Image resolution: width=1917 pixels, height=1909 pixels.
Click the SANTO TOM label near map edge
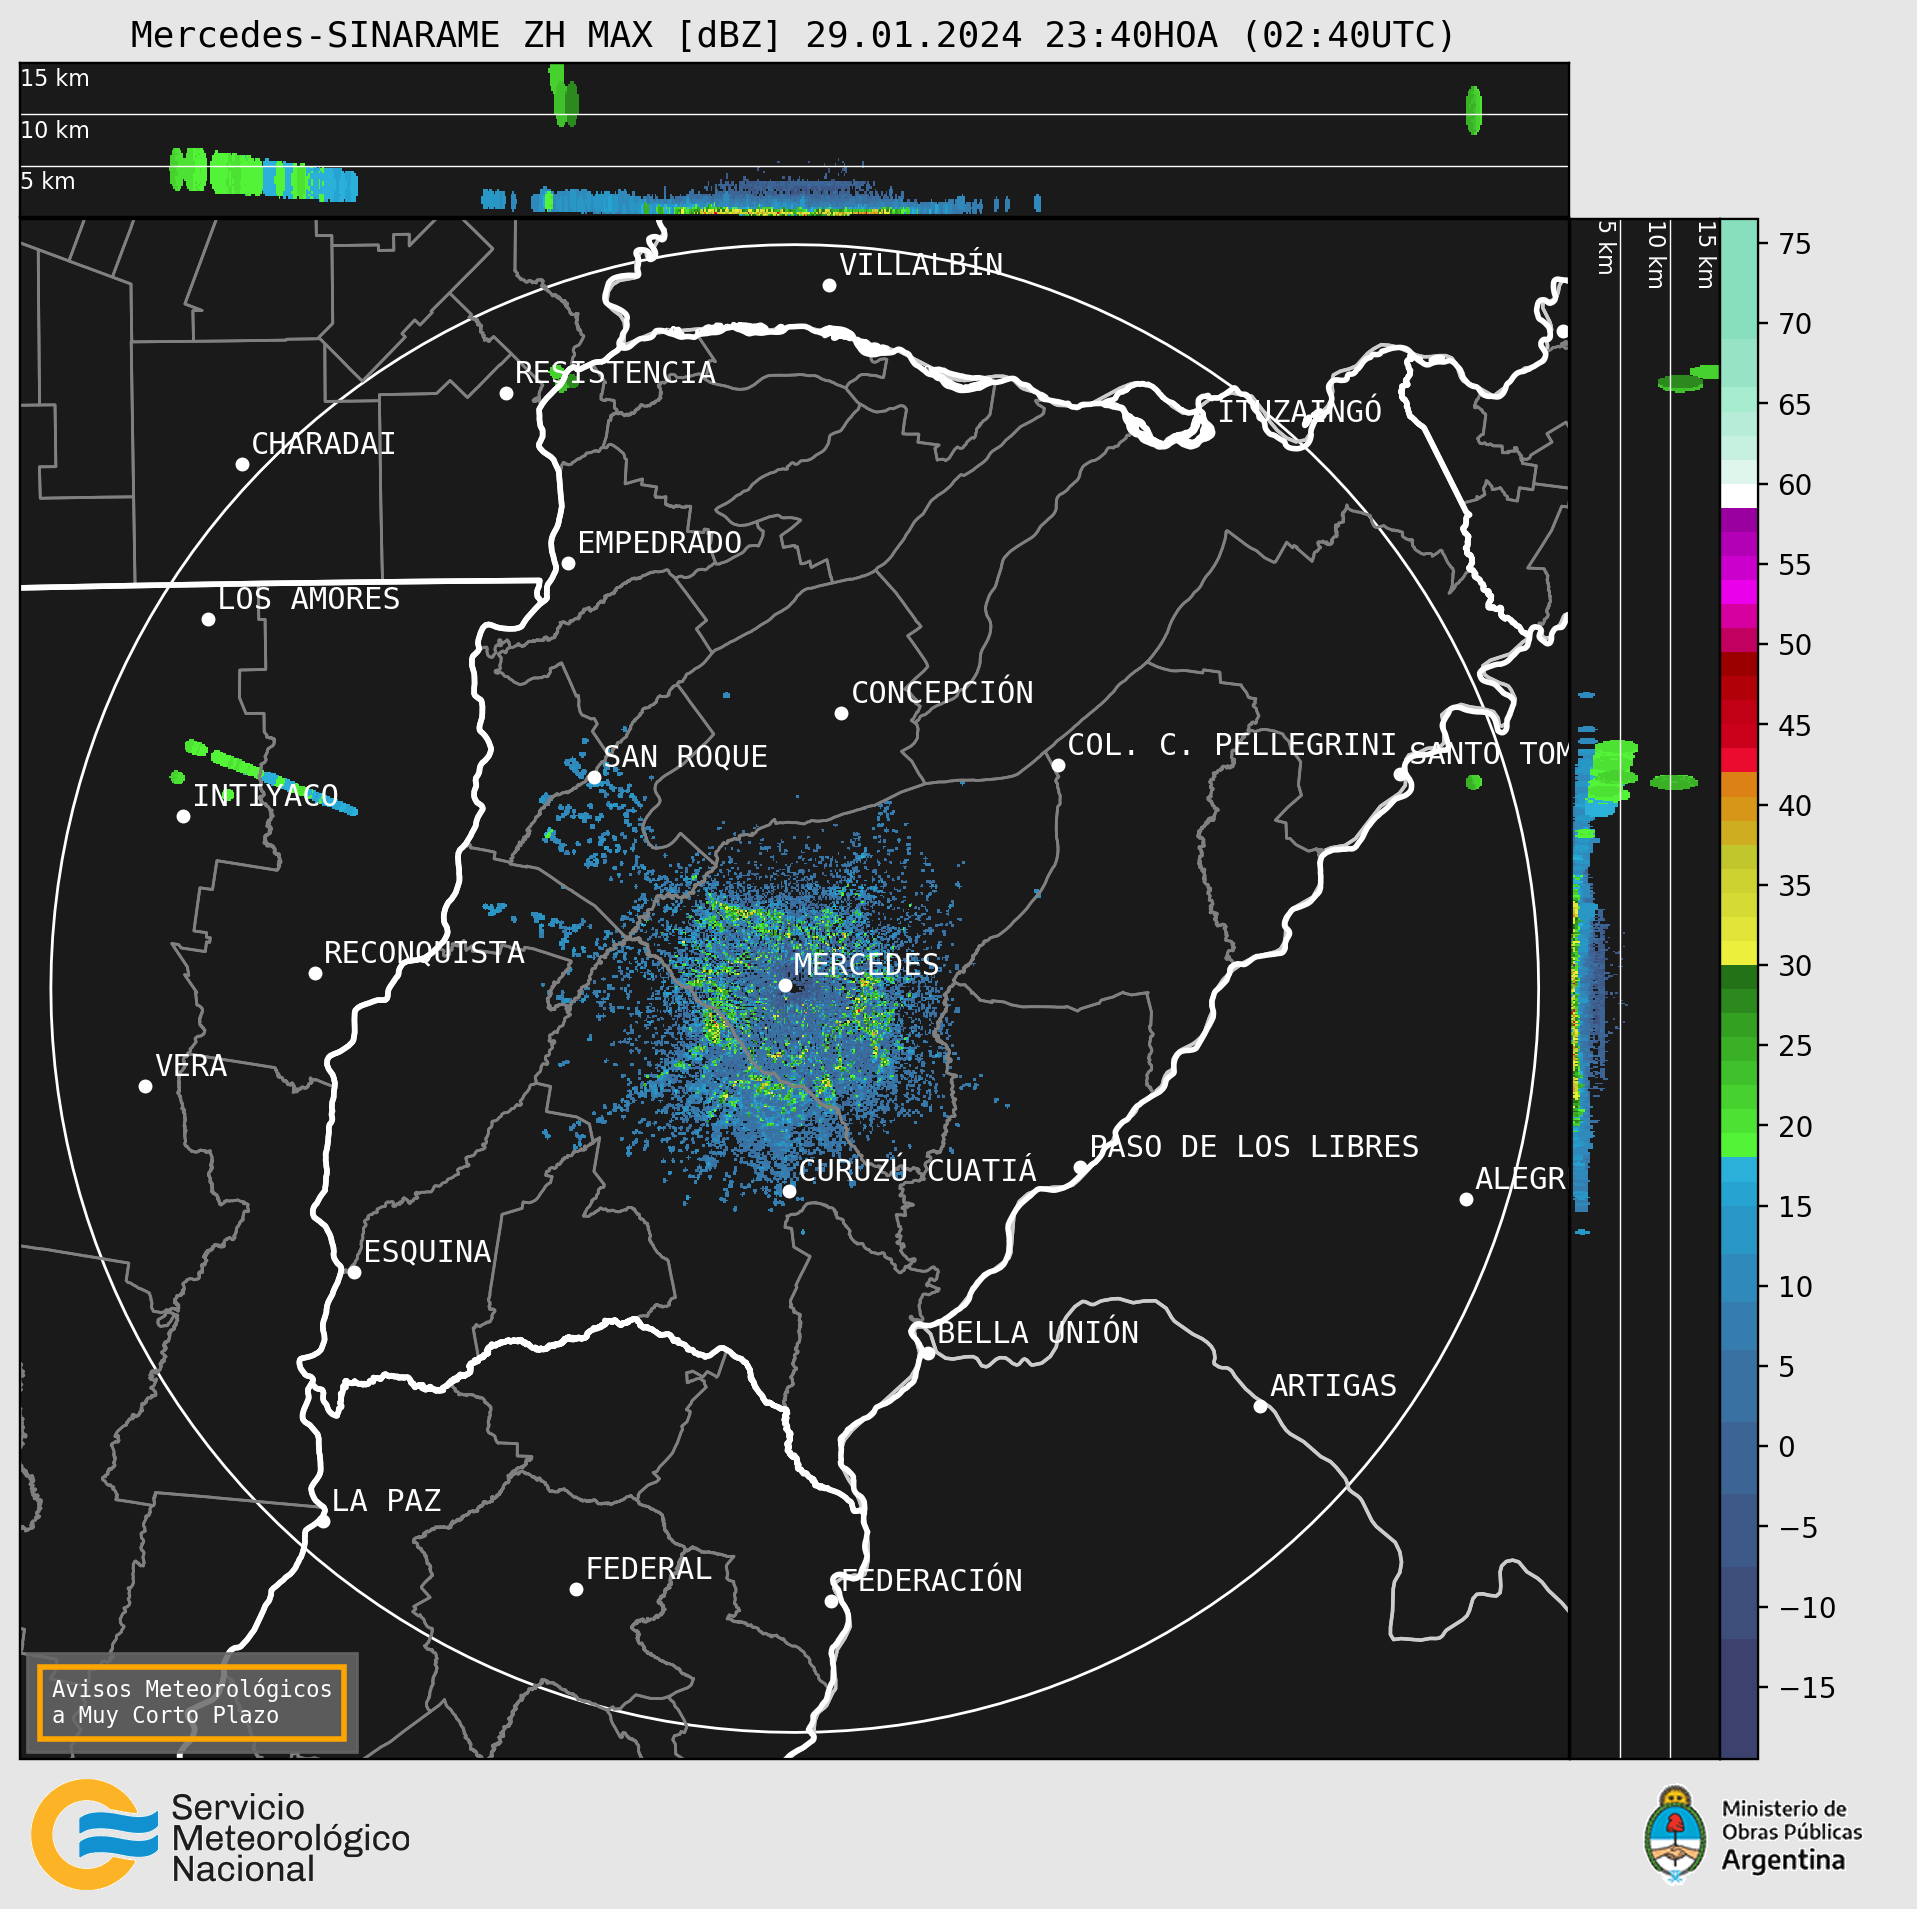pyautogui.click(x=1489, y=754)
